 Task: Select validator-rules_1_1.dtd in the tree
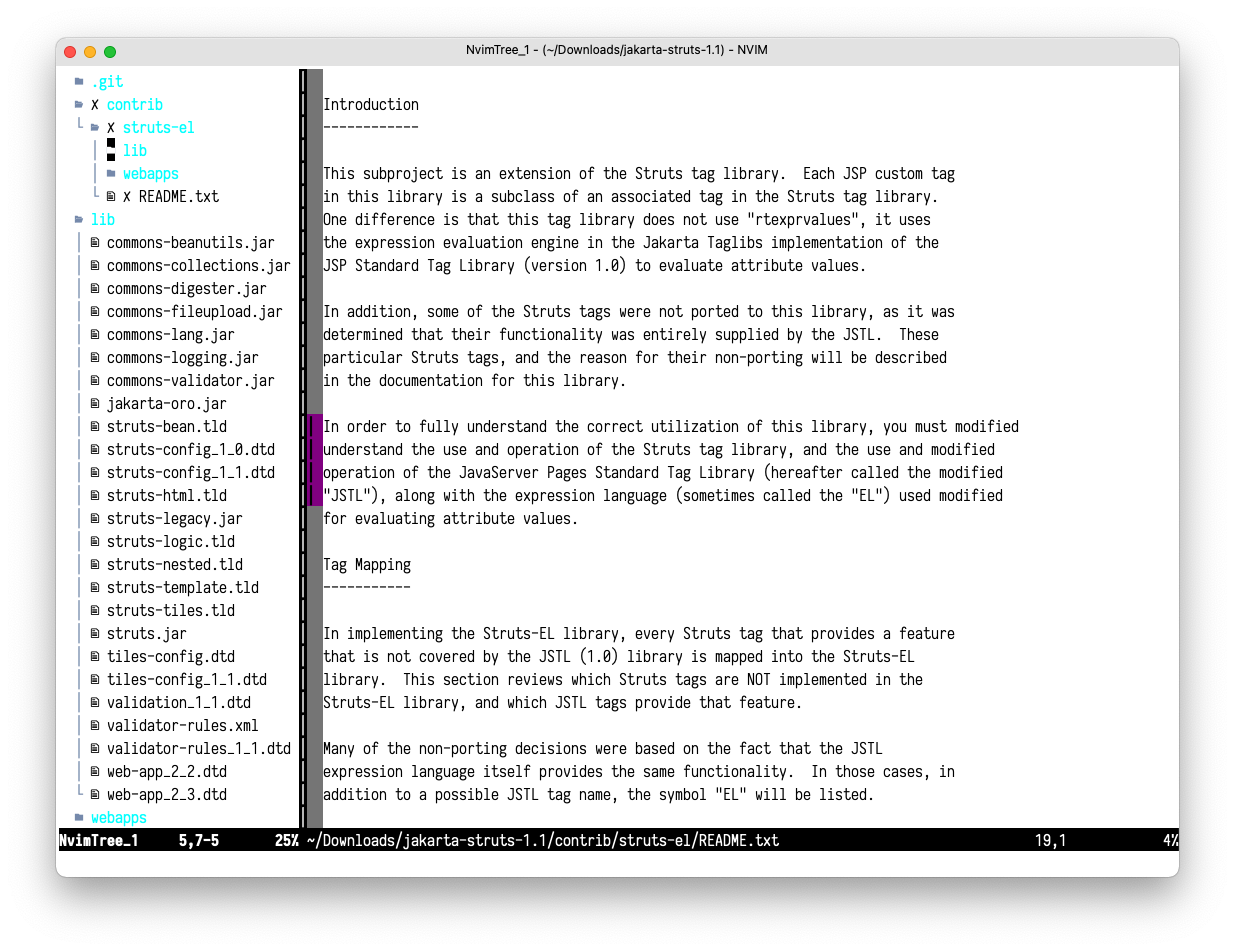click(199, 749)
